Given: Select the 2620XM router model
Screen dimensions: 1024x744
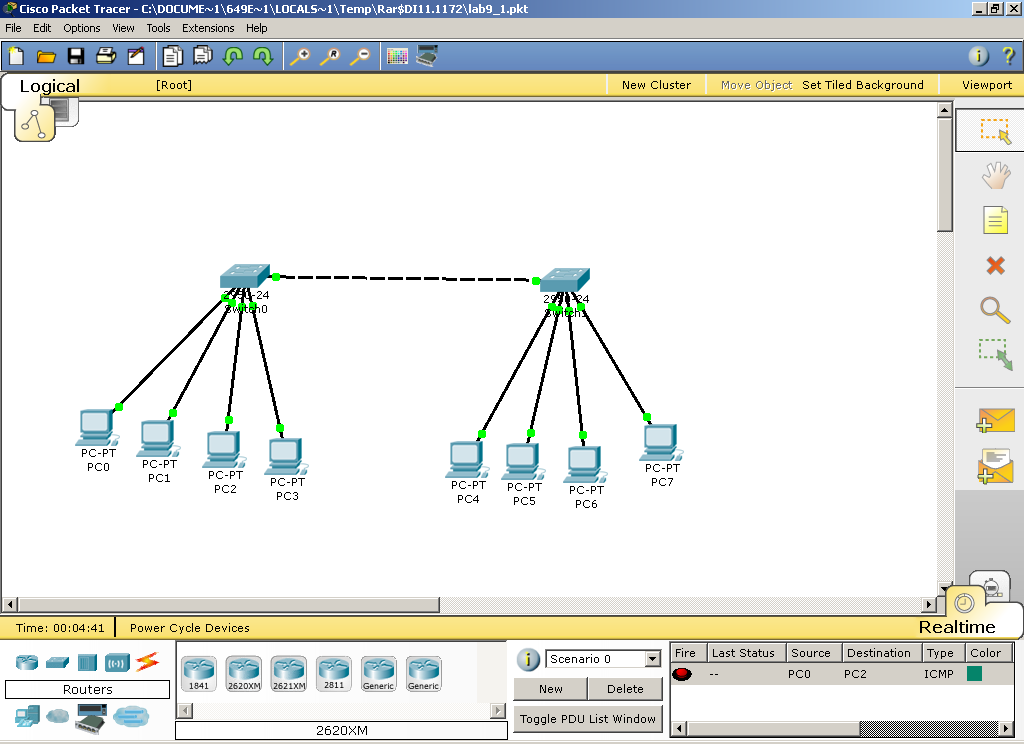Looking at the screenshot, I should click(244, 673).
